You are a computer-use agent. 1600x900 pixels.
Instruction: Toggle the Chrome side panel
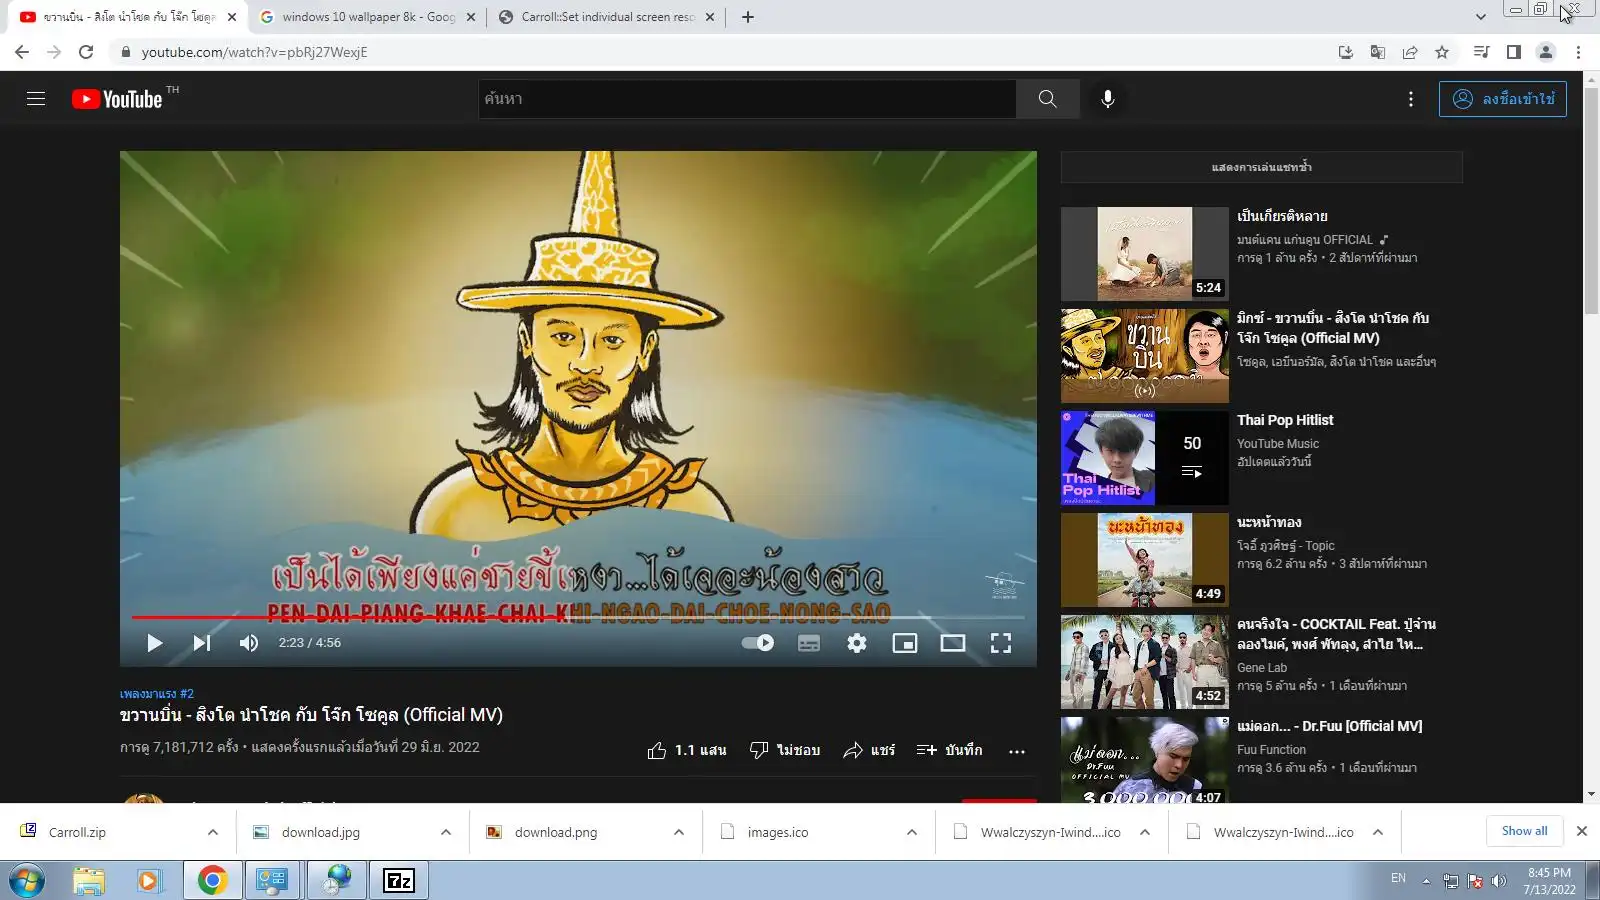1514,52
